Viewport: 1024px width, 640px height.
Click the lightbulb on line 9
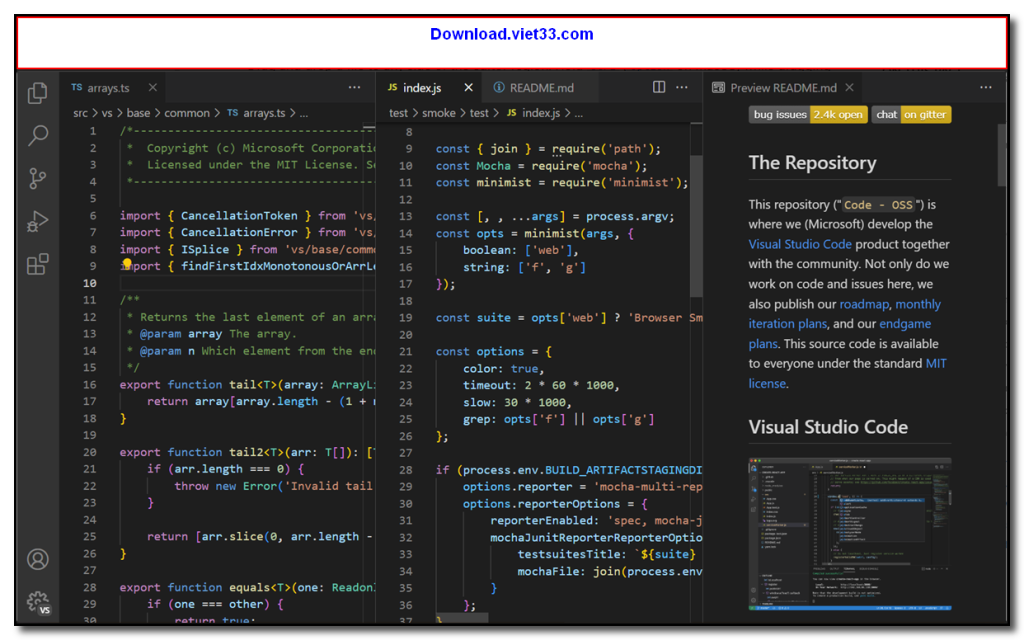tap(127, 265)
